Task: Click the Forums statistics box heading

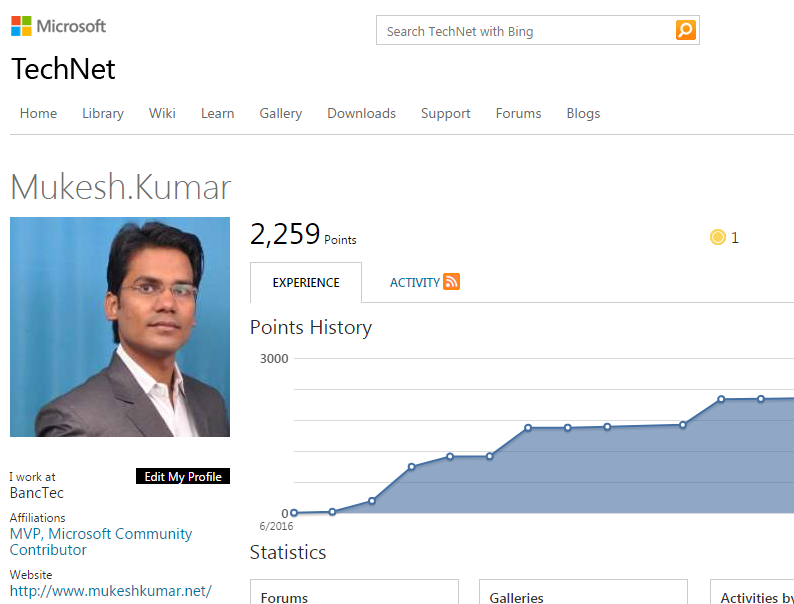Action: [284, 598]
